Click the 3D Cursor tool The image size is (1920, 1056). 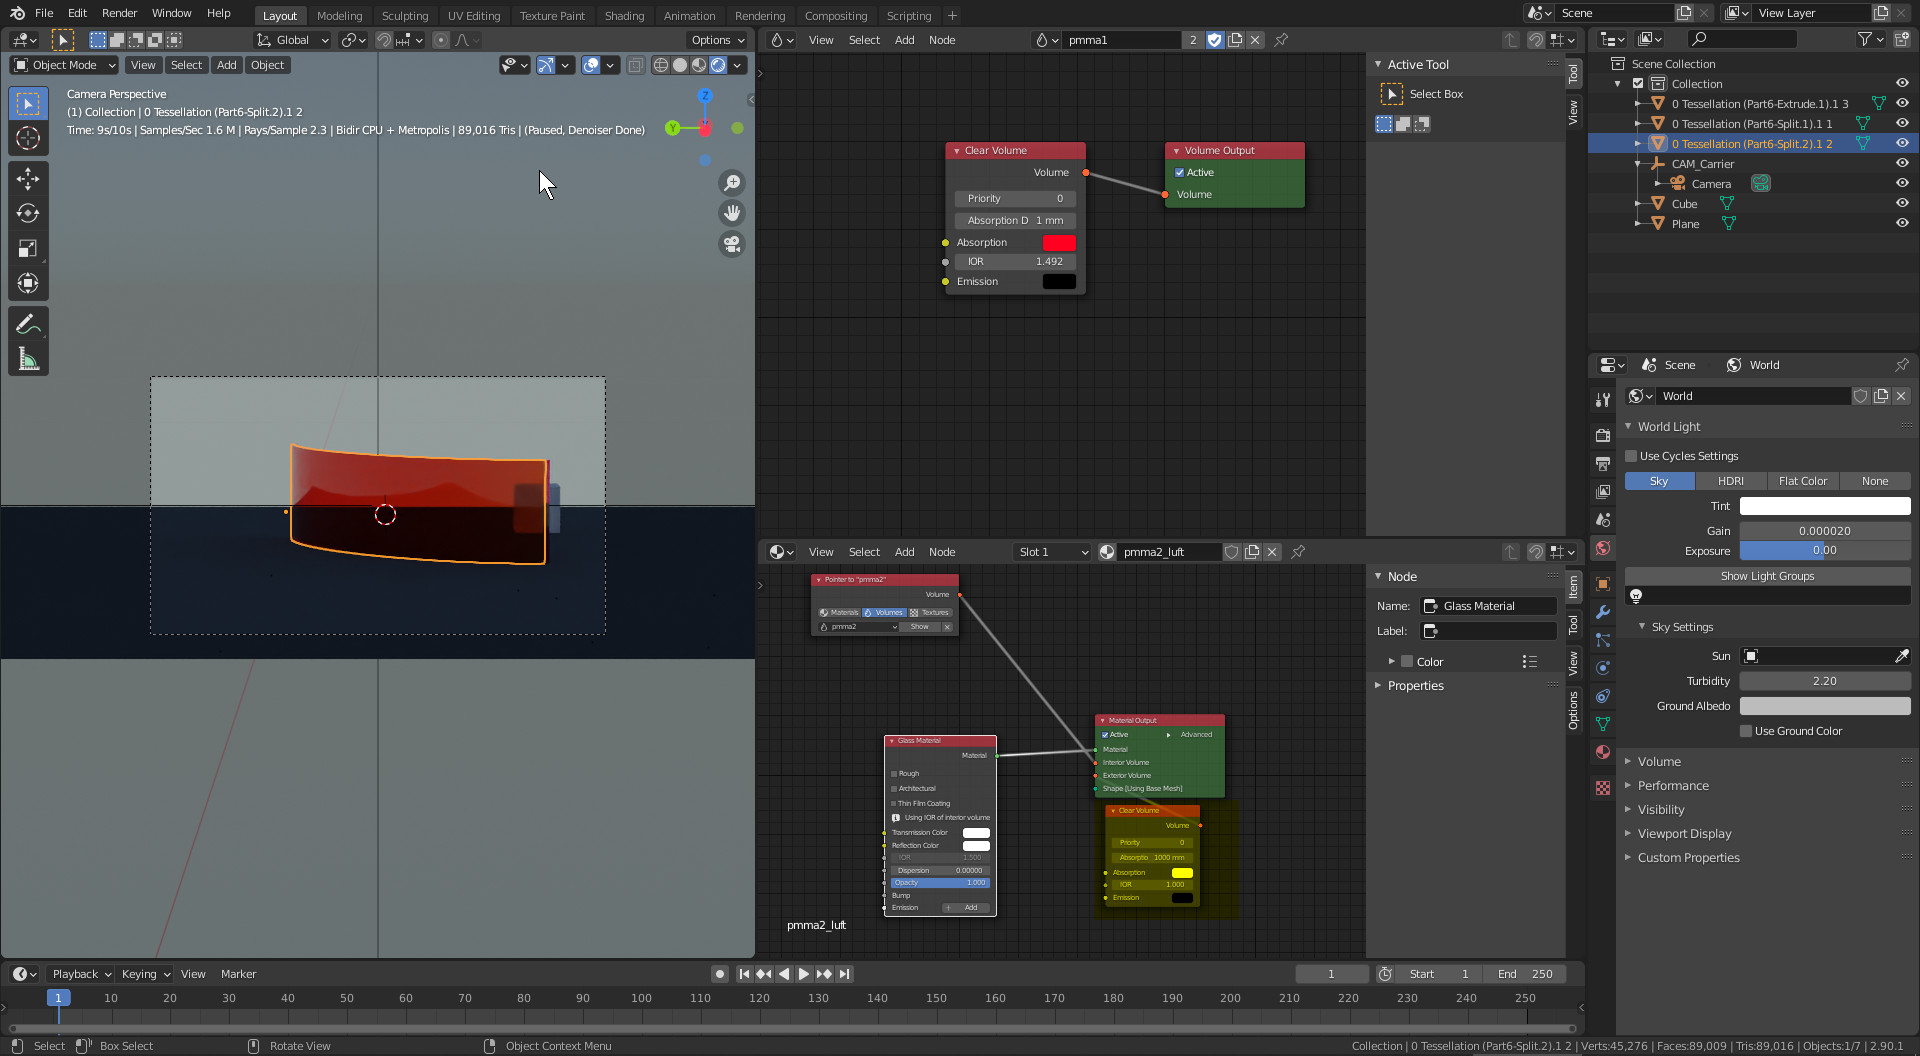pos(28,139)
